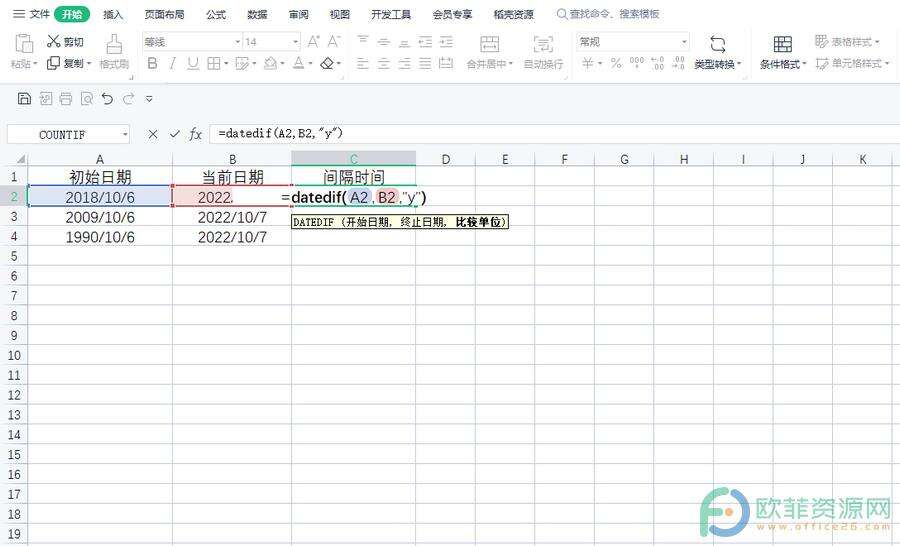Click the Cut (剪切) scissors icon
Image resolution: width=900 pixels, height=546 pixels.
click(53, 41)
